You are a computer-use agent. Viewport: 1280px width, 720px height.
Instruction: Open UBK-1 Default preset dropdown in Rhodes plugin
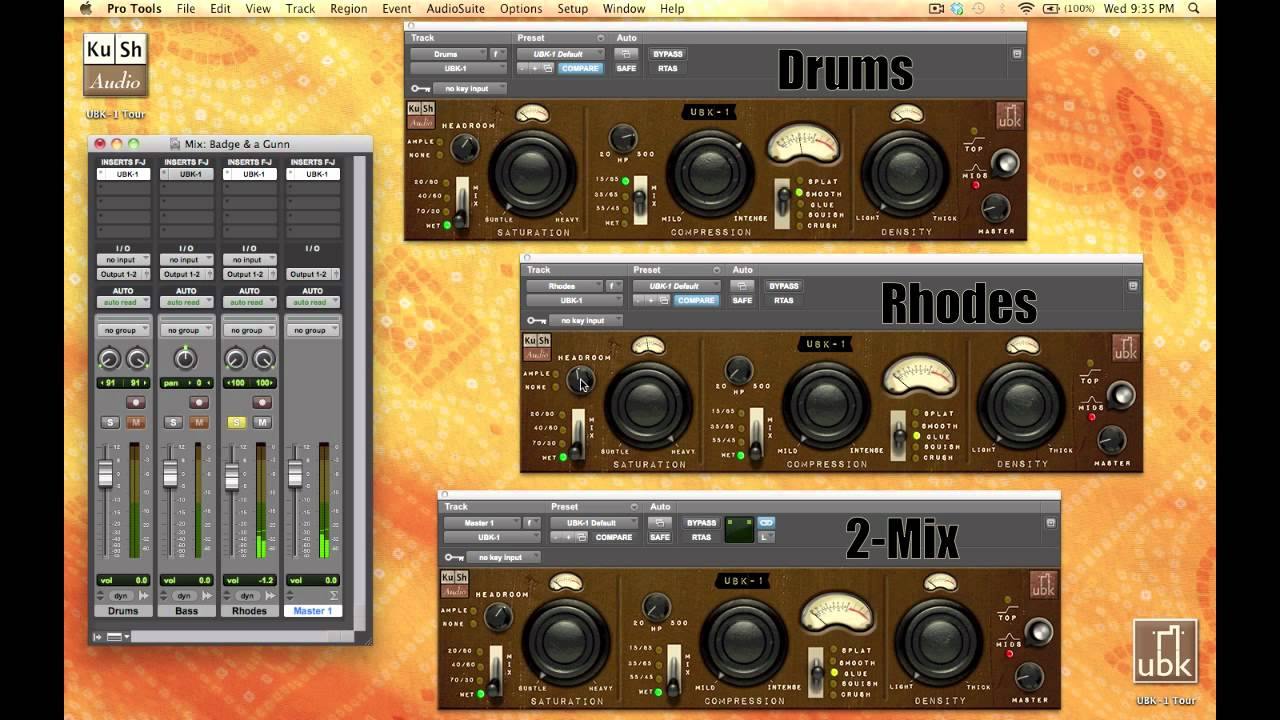pyautogui.click(x=675, y=286)
